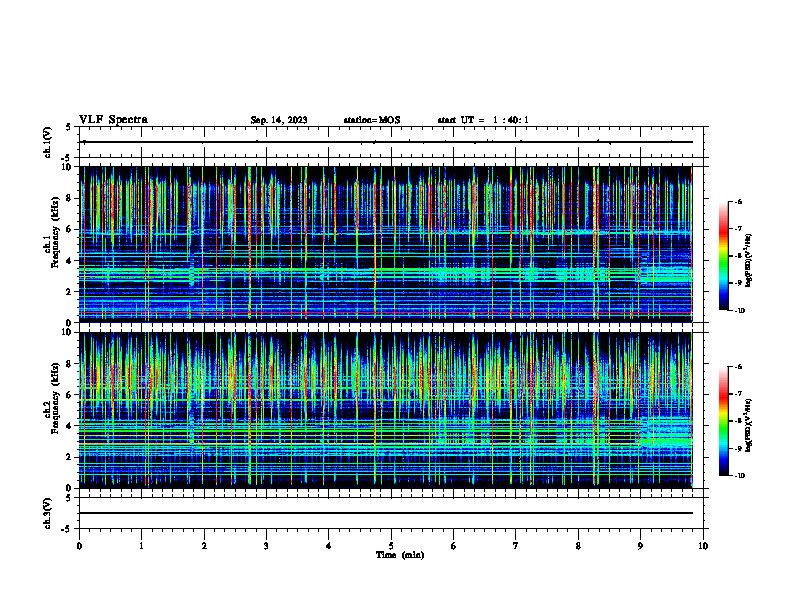Click time axis tick label "8"
Image resolution: width=792 pixels, height=612 pixels.
point(578,546)
